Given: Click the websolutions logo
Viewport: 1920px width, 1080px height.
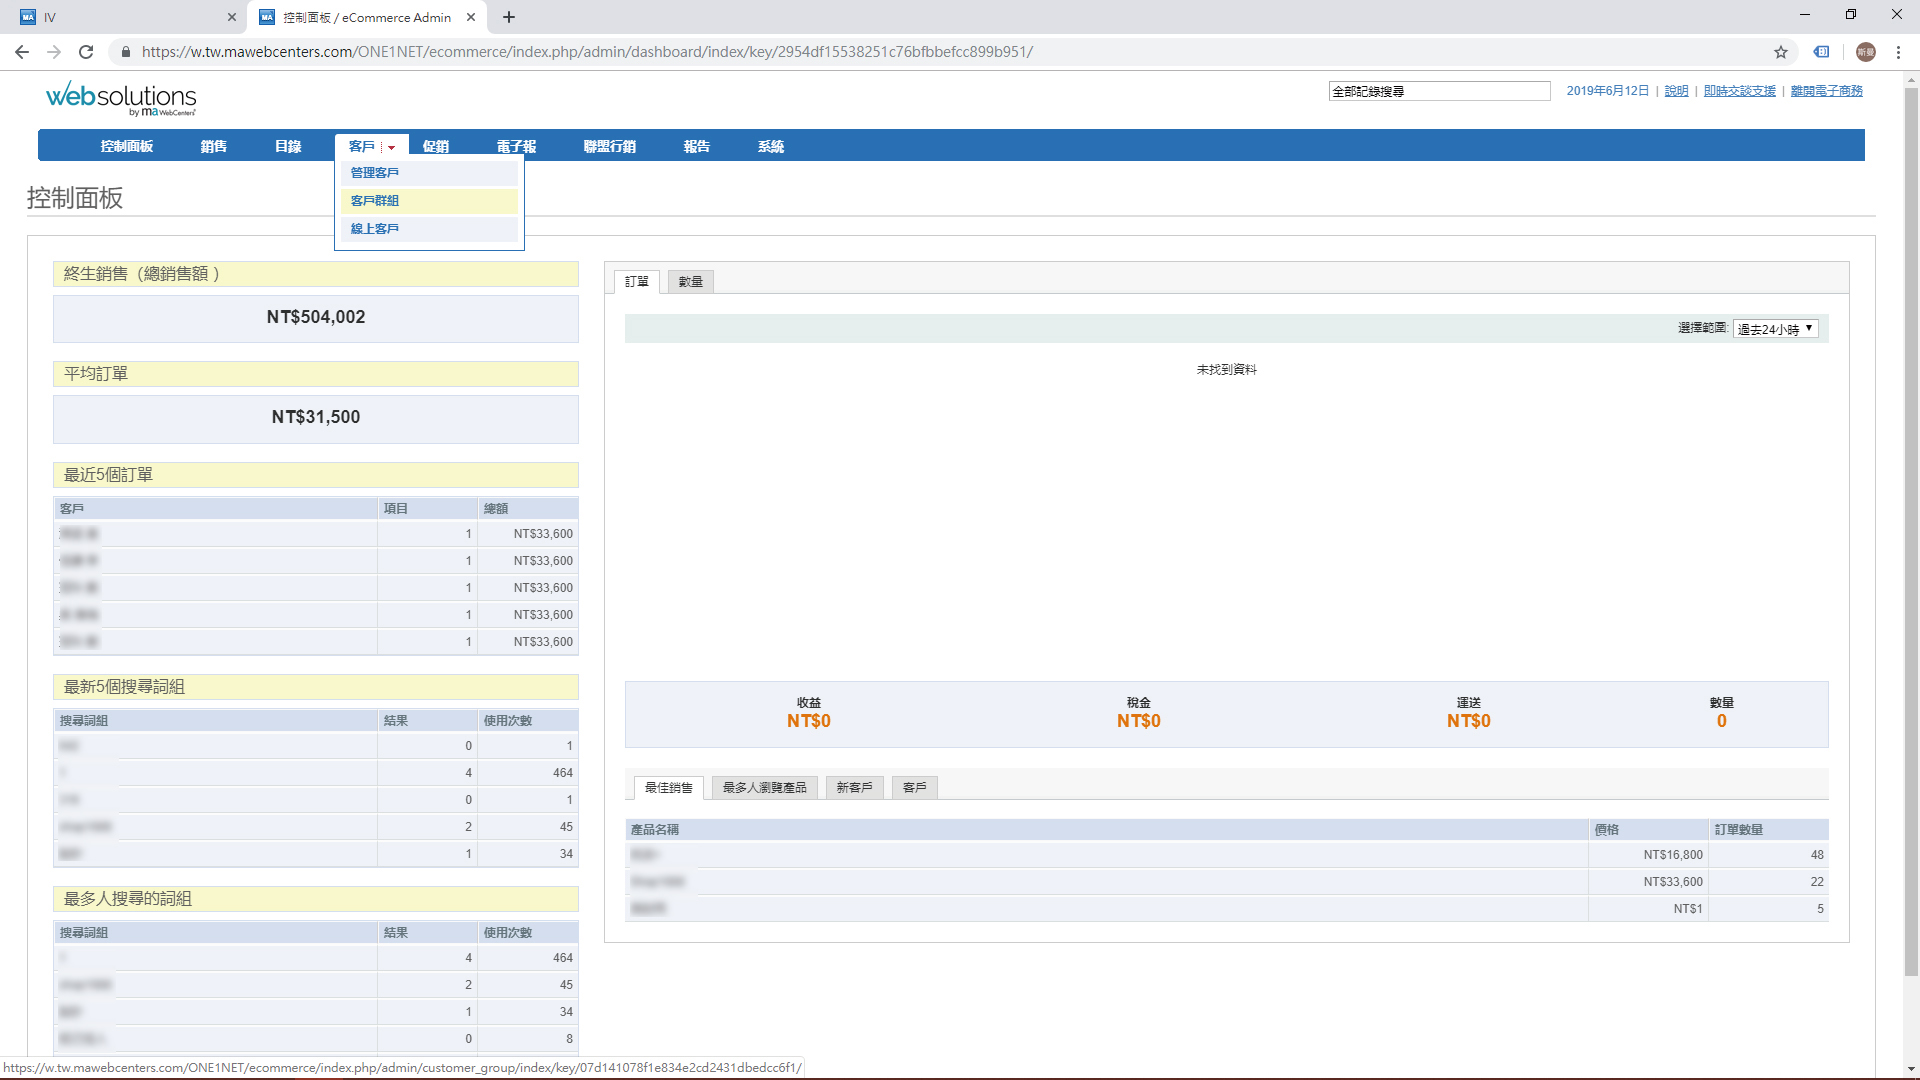Looking at the screenshot, I should pos(121,98).
